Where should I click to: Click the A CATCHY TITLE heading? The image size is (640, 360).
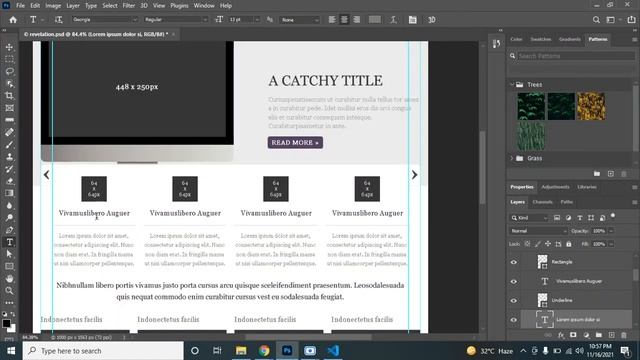pos(326,81)
